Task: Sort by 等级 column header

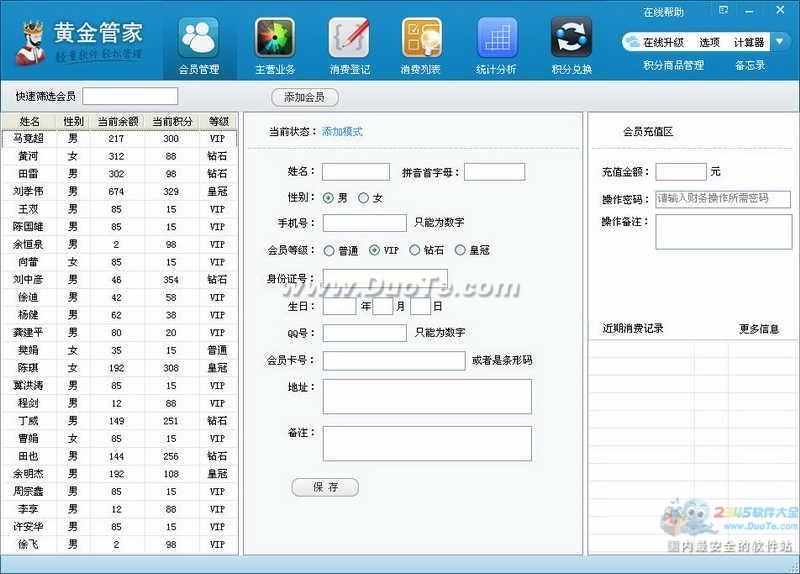Action: click(218, 121)
